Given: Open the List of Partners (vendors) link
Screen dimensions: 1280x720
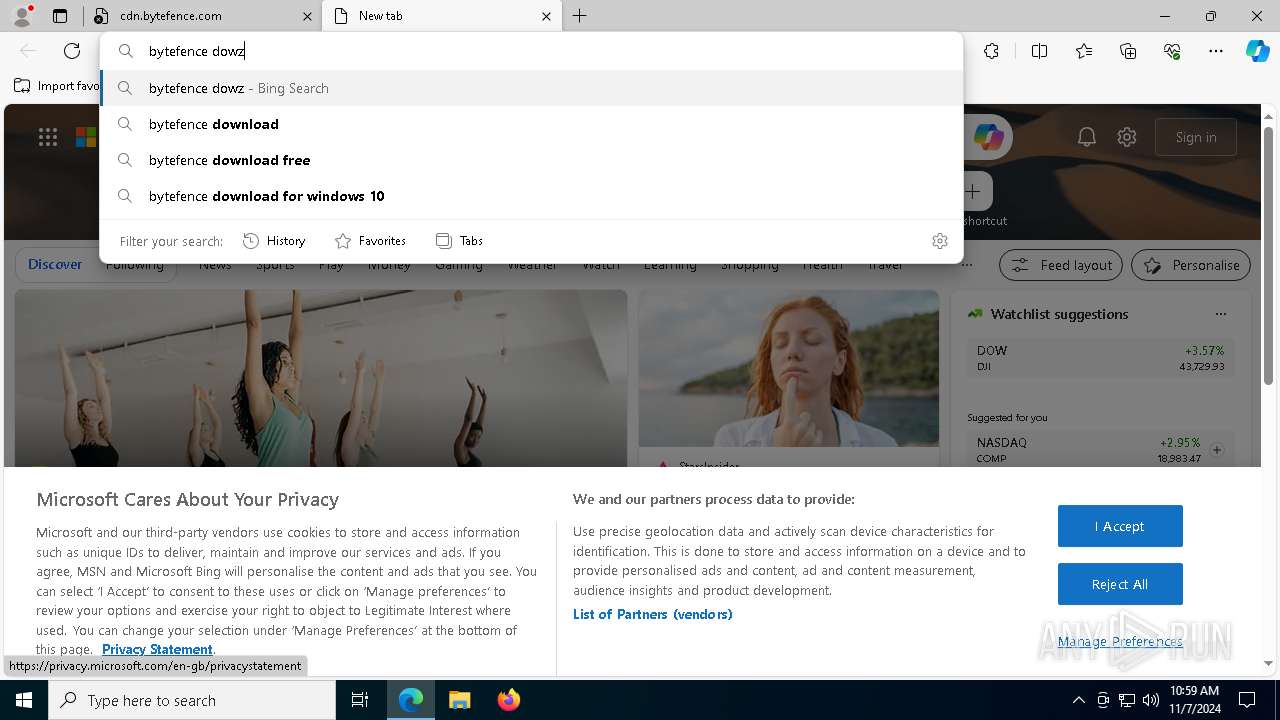Looking at the screenshot, I should [x=652, y=614].
